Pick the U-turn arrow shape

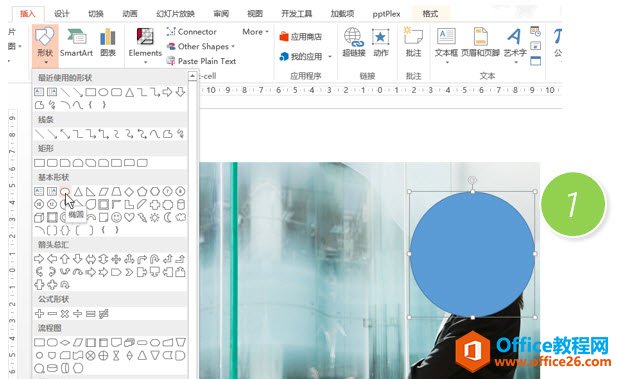pos(155,259)
